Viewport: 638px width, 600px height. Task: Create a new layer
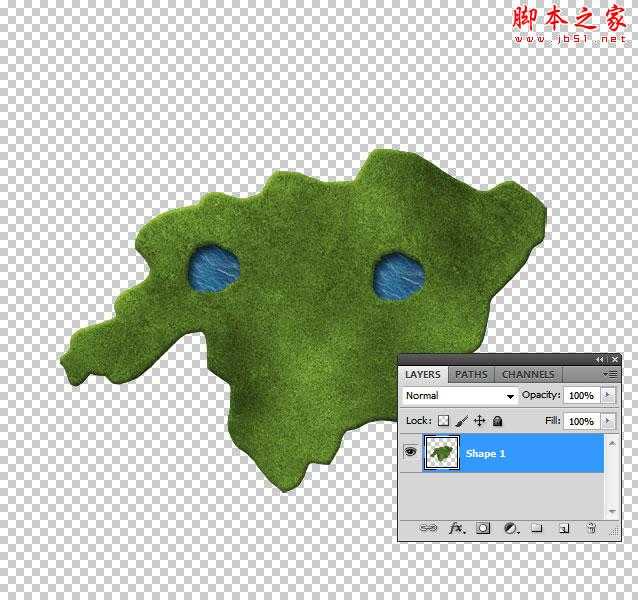(x=563, y=527)
